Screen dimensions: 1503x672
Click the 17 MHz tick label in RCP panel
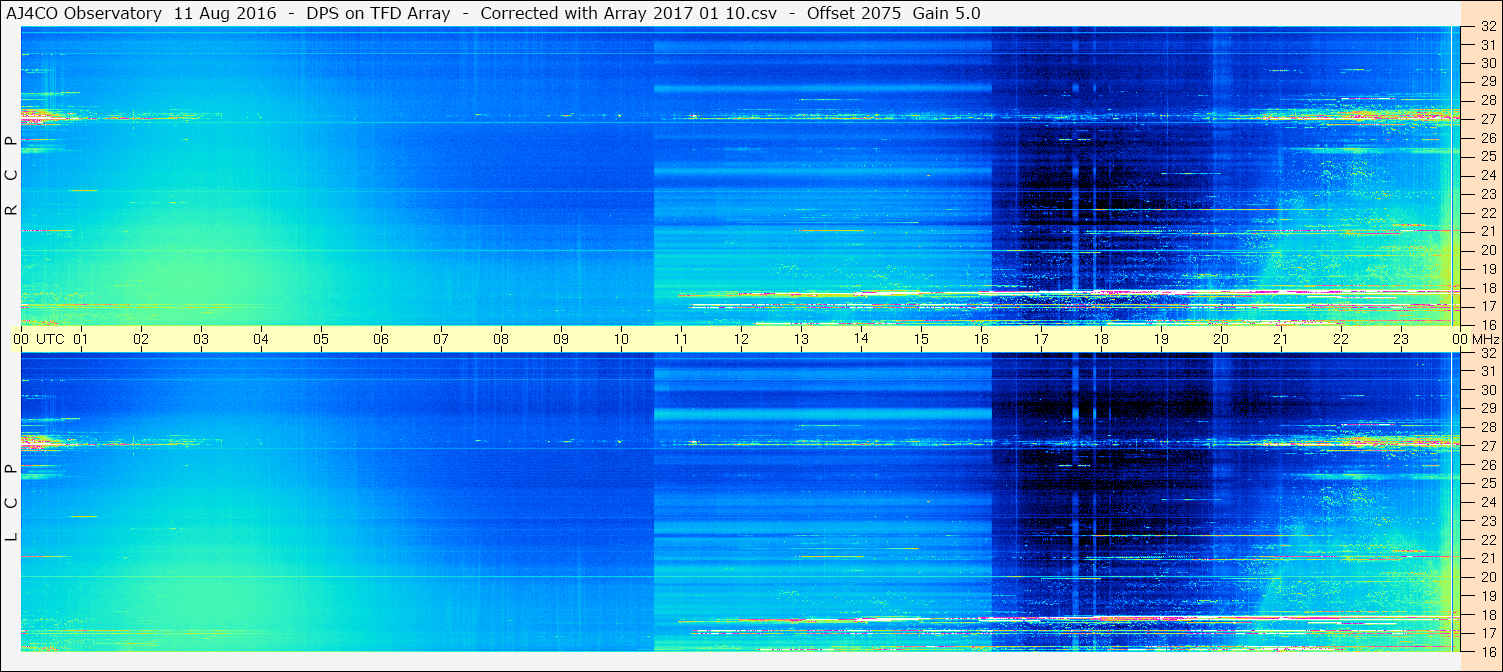[x=1487, y=306]
